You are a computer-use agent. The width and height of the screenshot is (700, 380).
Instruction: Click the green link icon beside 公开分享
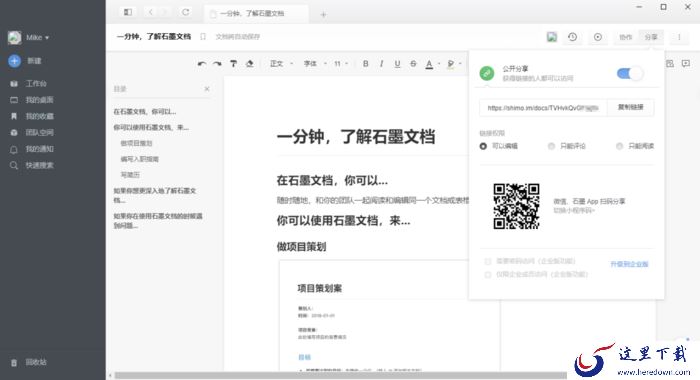tap(487, 73)
